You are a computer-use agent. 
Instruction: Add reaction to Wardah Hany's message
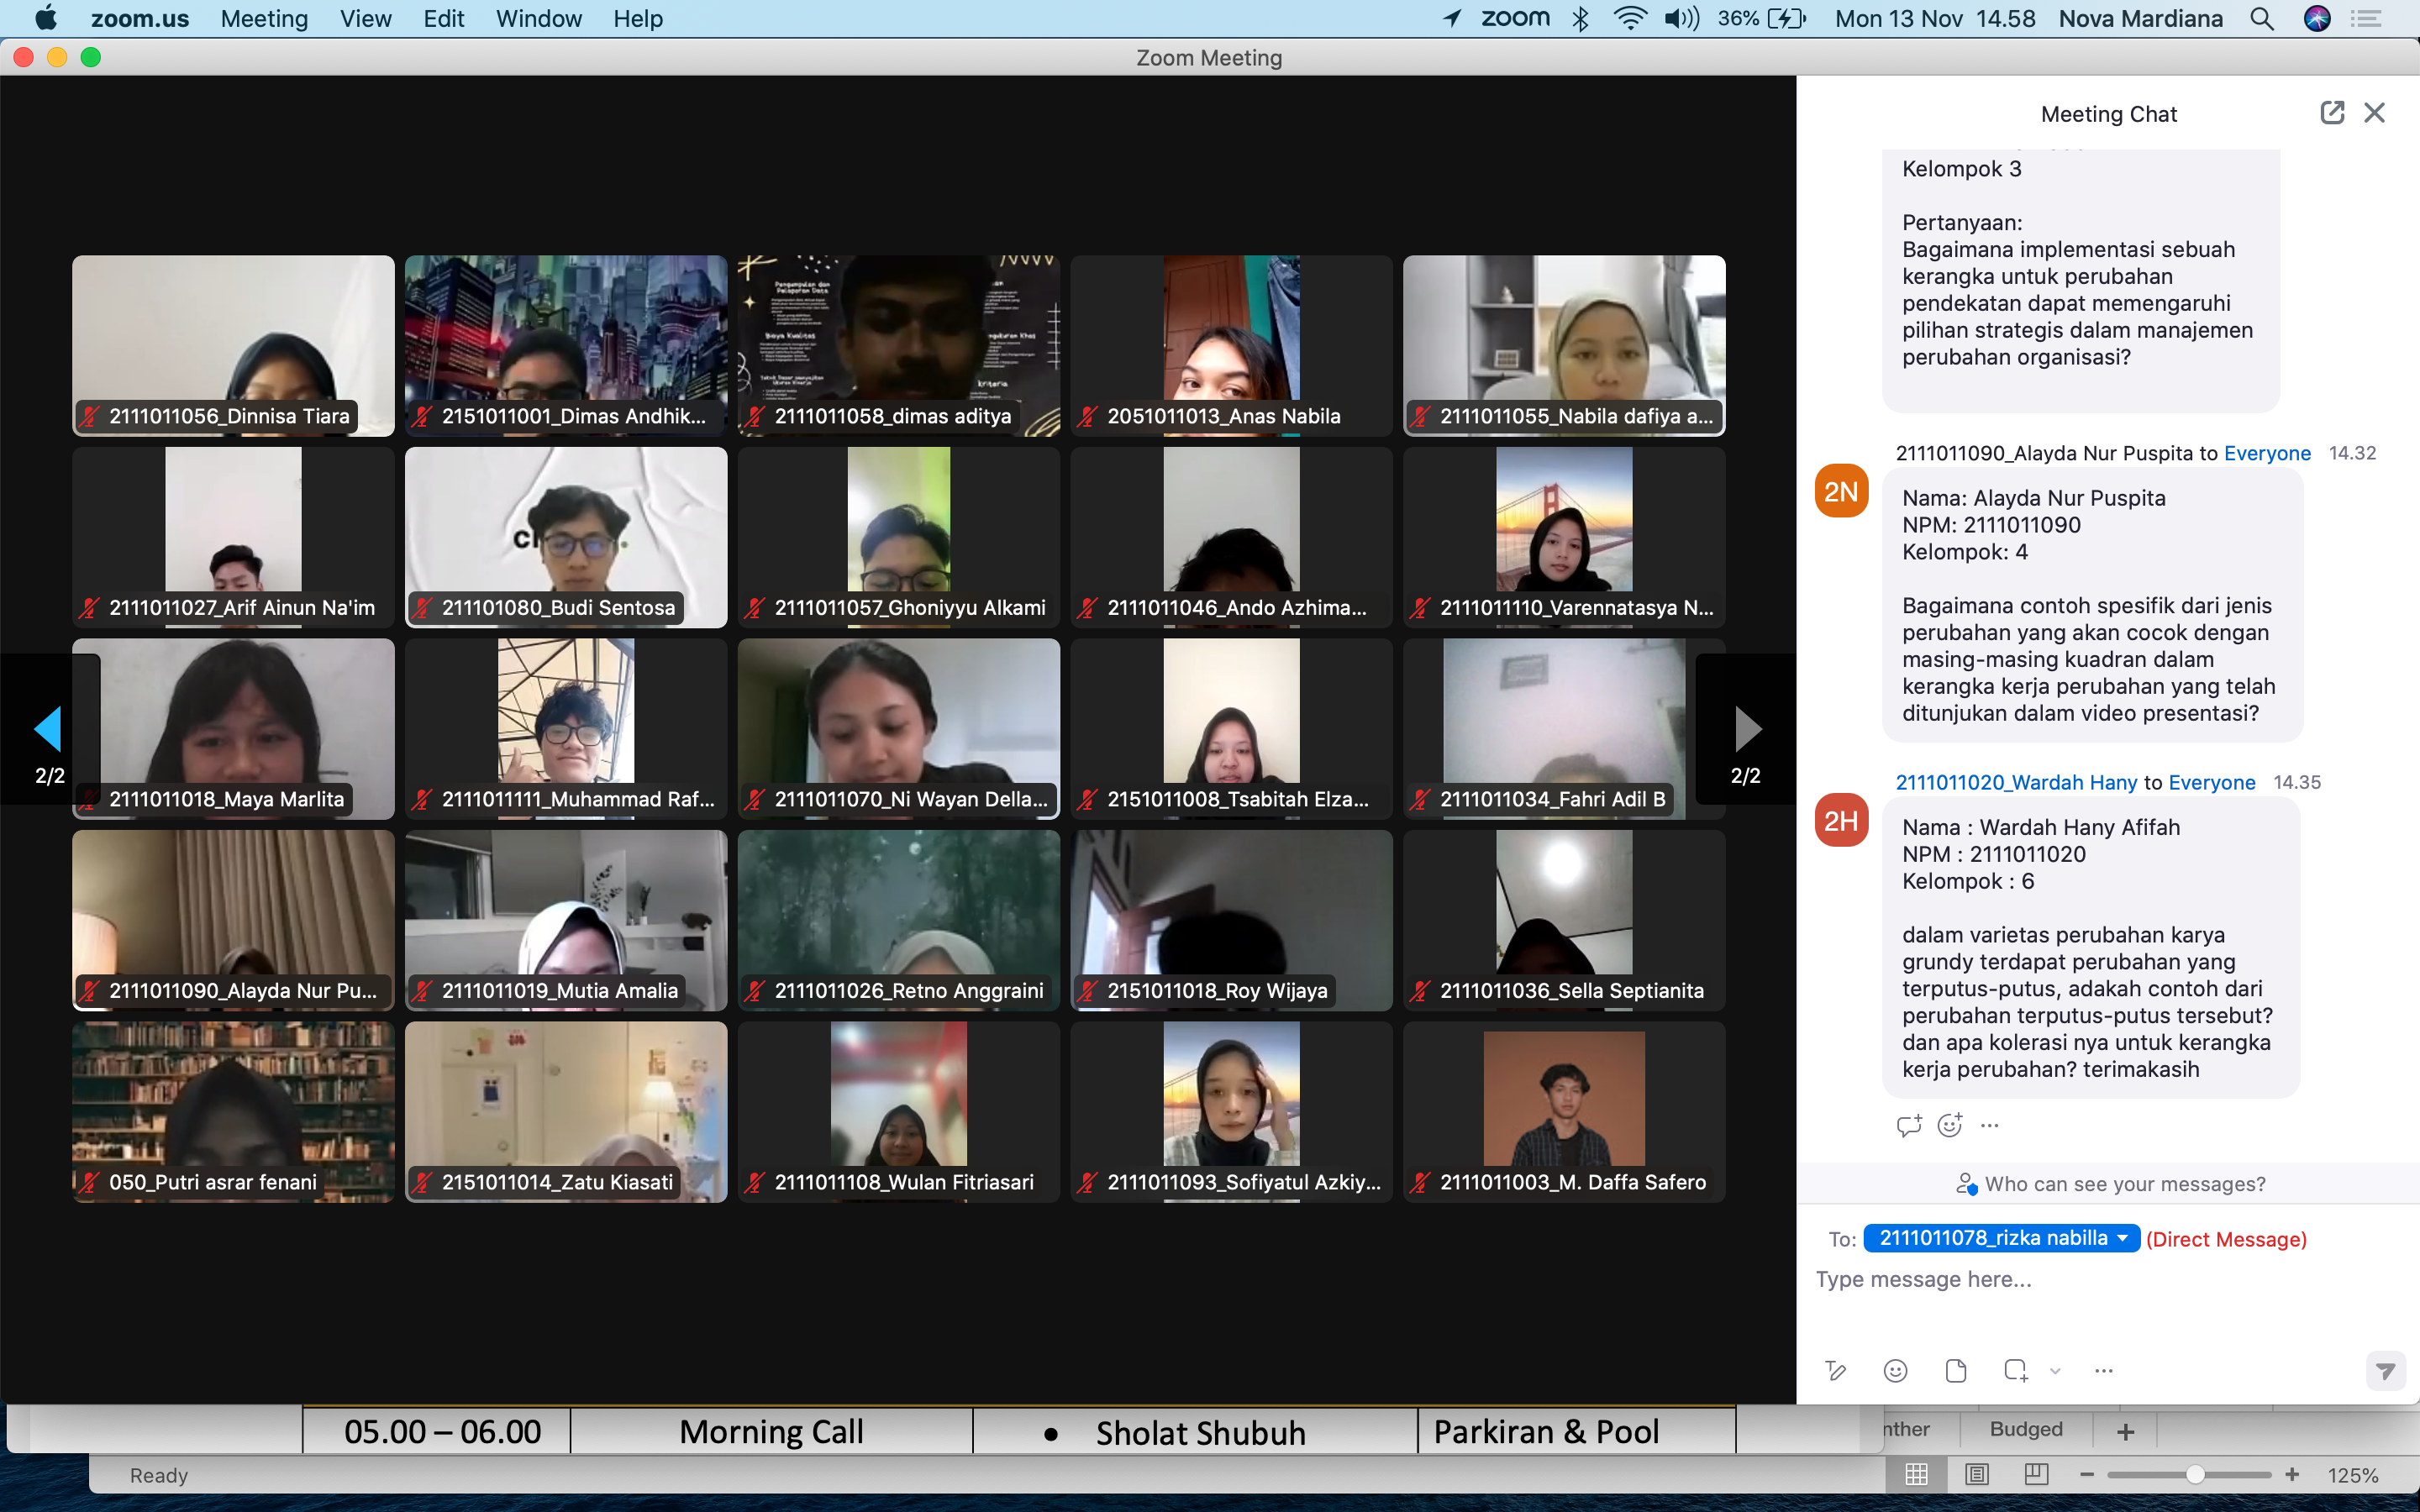pyautogui.click(x=1949, y=1125)
